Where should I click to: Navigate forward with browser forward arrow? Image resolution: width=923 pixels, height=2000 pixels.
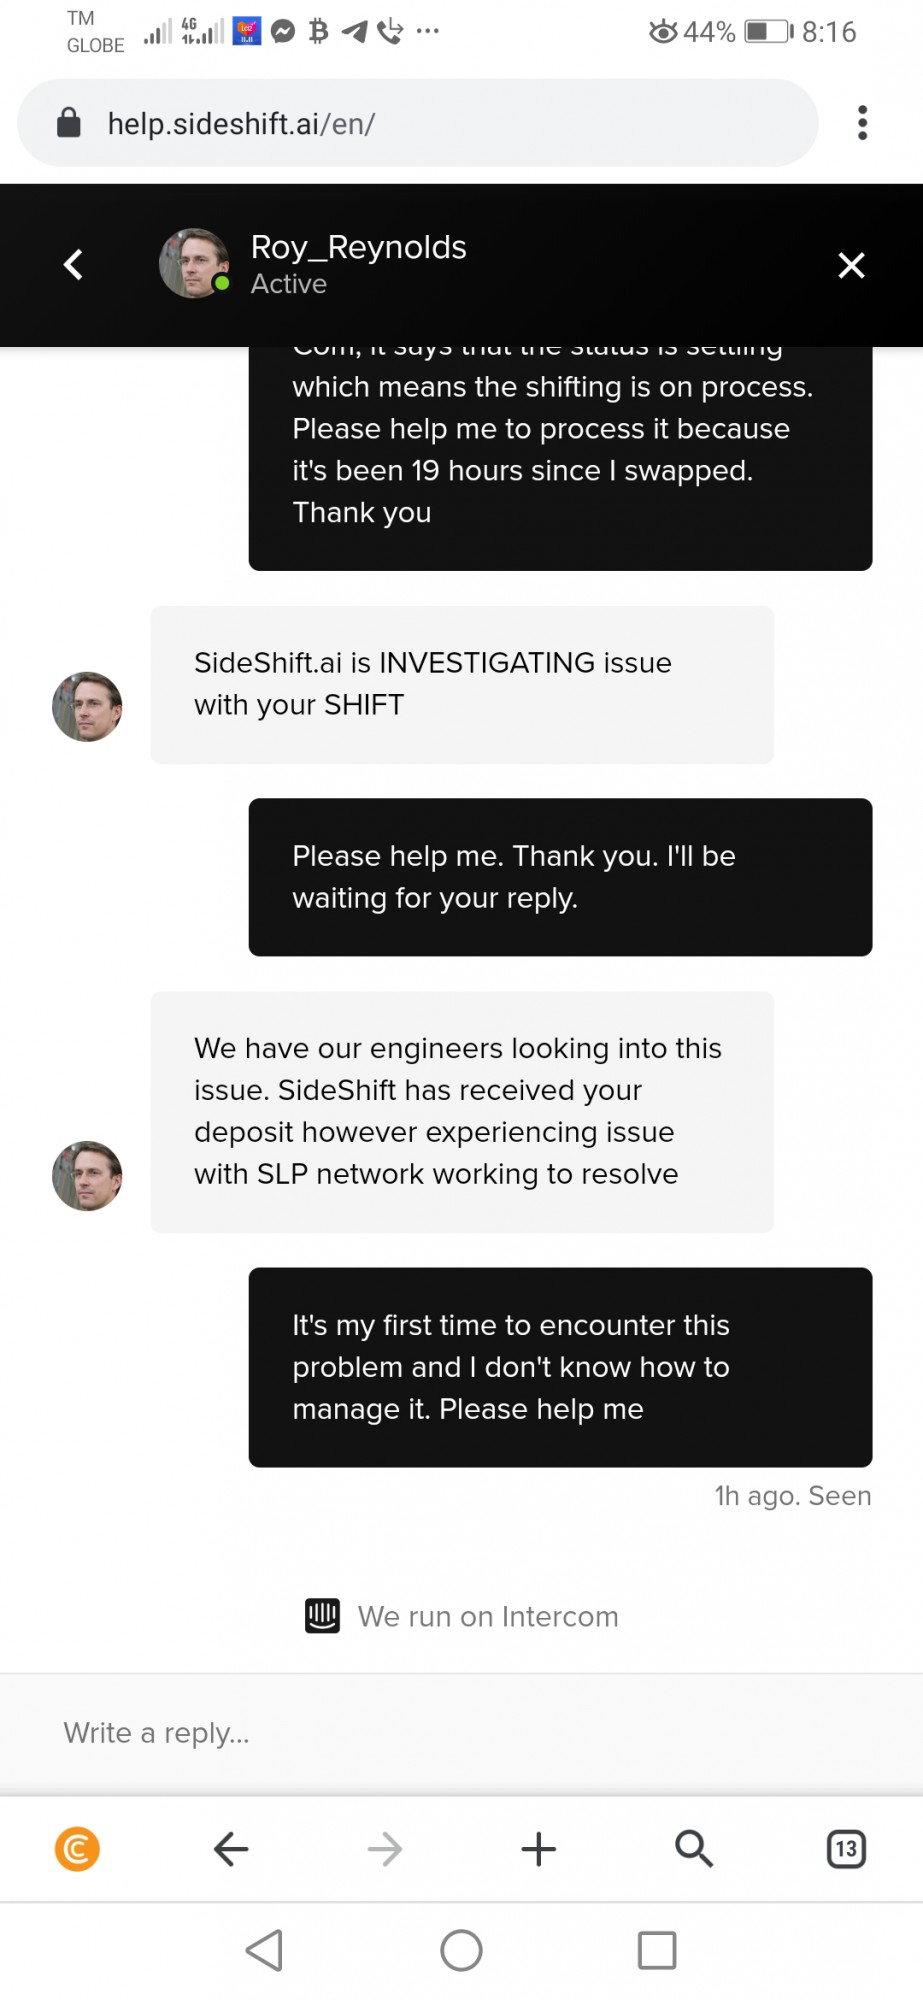(x=384, y=1849)
